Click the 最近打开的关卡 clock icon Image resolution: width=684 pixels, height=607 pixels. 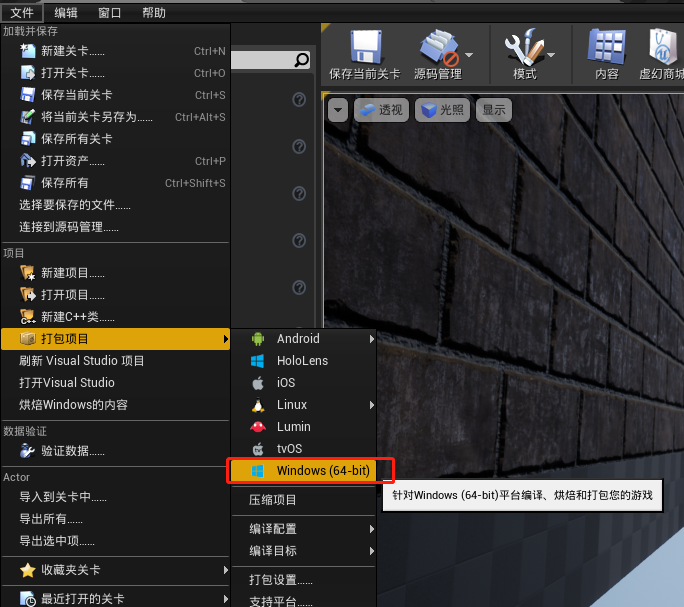click(x=28, y=599)
